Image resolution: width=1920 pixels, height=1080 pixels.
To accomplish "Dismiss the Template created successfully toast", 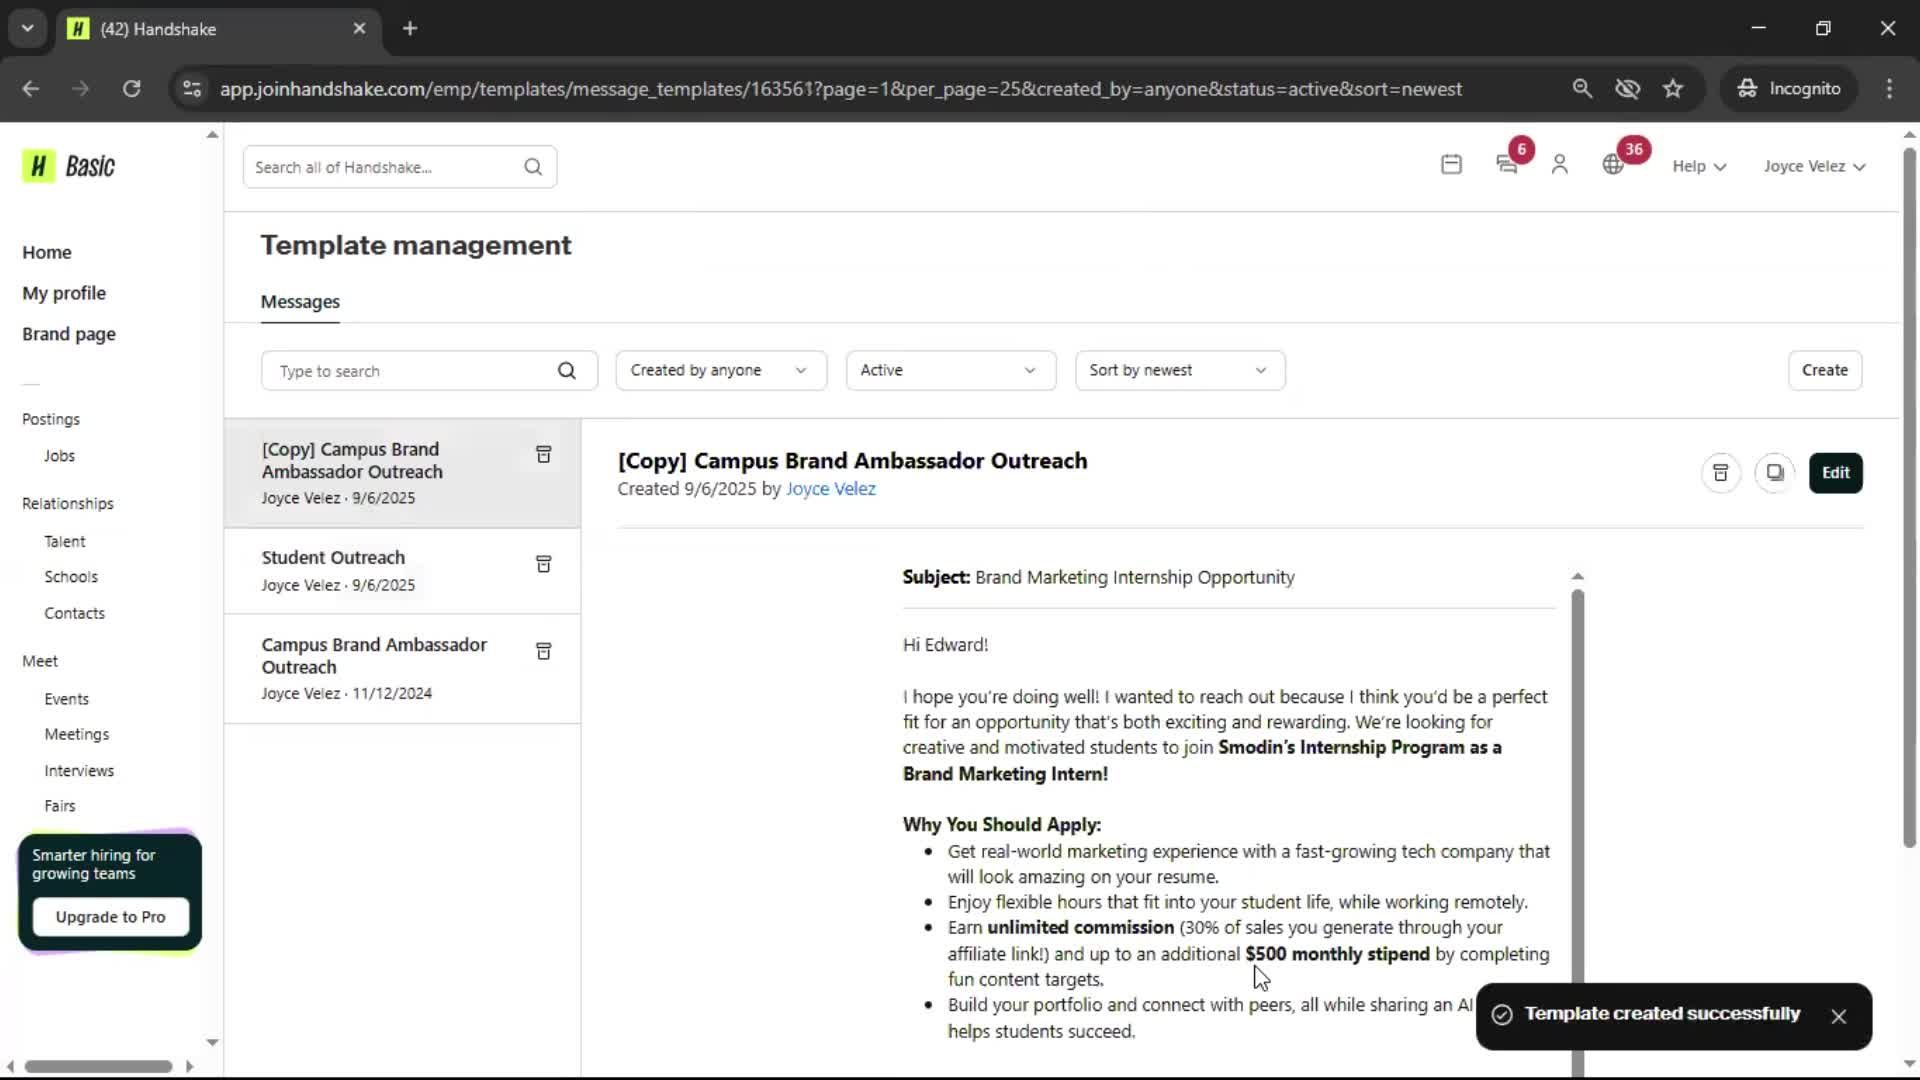I will 1838,1016.
